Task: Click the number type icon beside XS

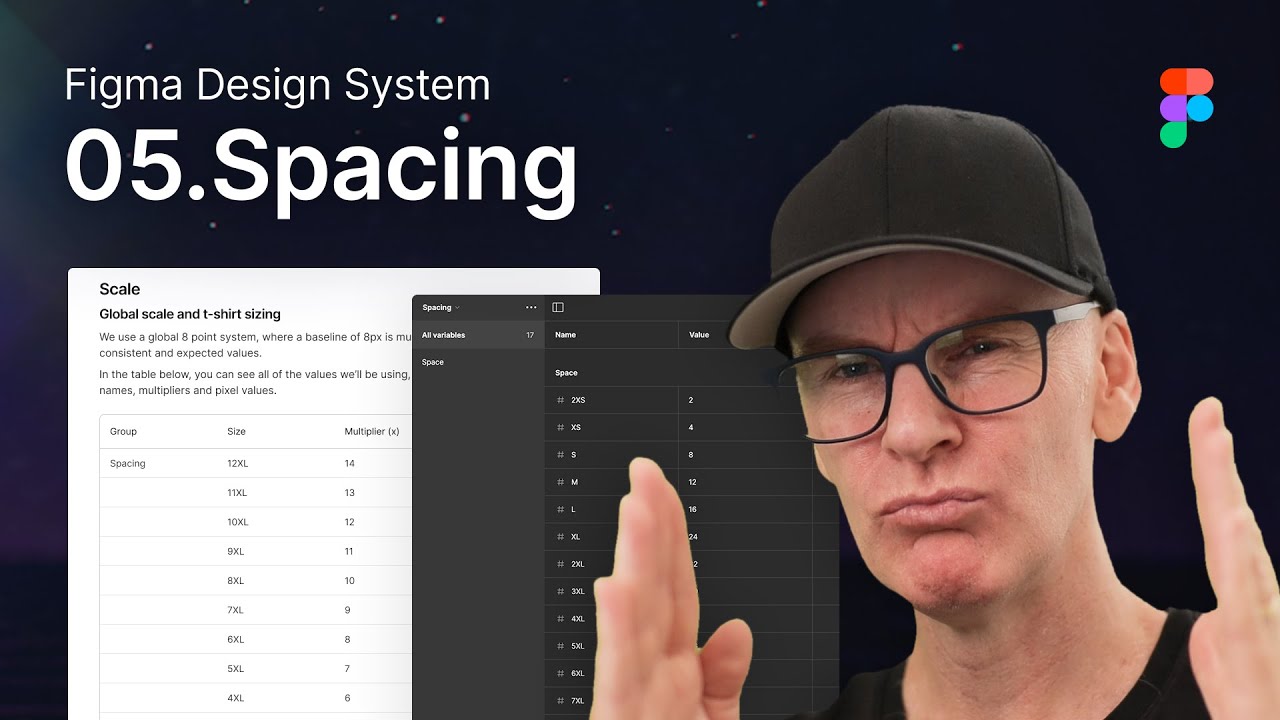Action: pos(560,427)
